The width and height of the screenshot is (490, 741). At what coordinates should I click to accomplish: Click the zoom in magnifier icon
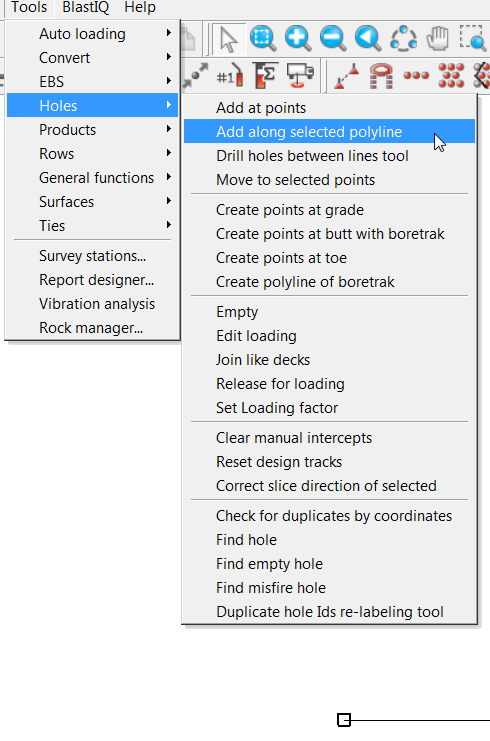tap(298, 38)
